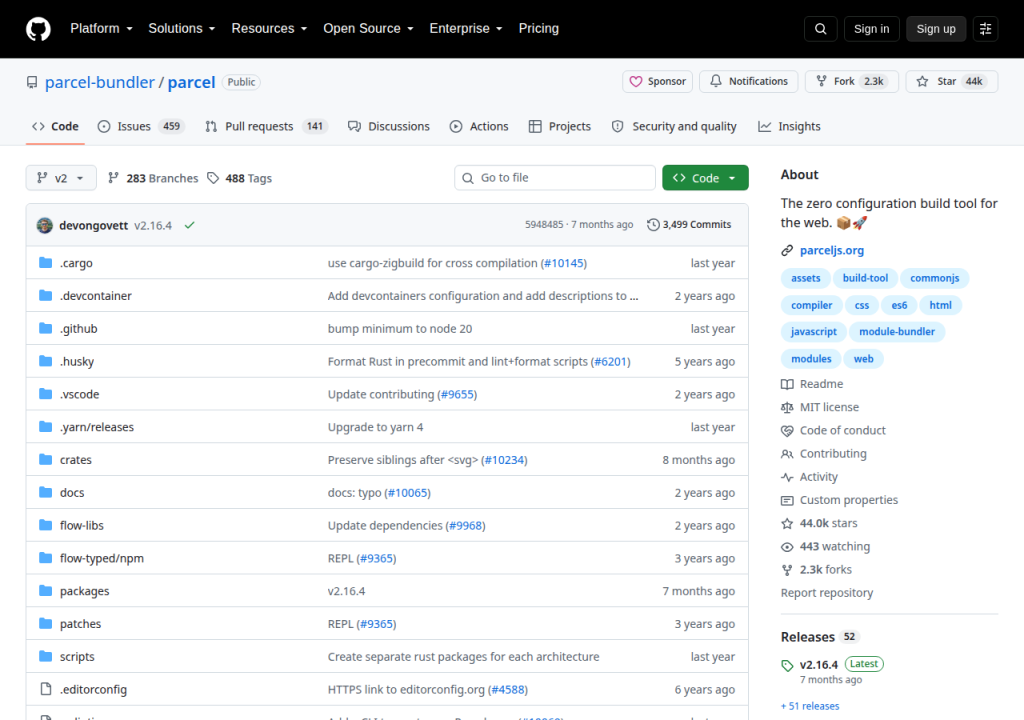Expand the Open Source menu
The height and width of the screenshot is (720, 1024).
[368, 29]
